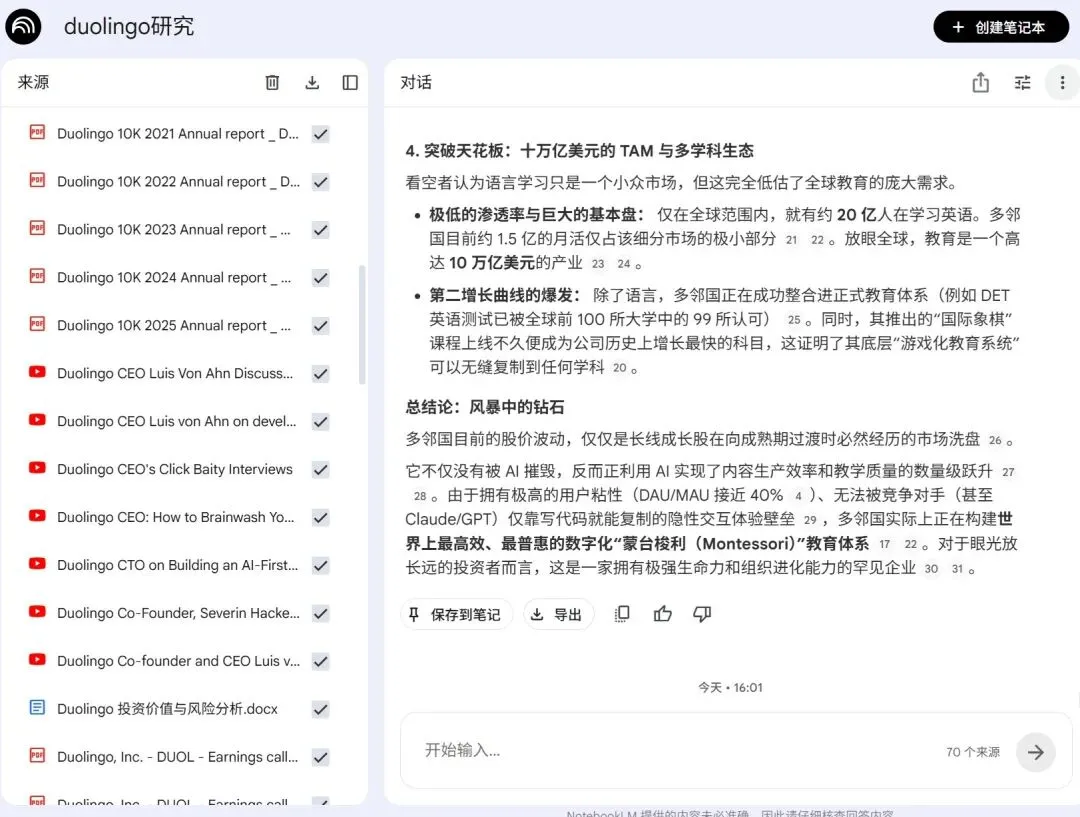Click citation 25 after 99 所认可
This screenshot has width=1080, height=817.
tap(794, 320)
